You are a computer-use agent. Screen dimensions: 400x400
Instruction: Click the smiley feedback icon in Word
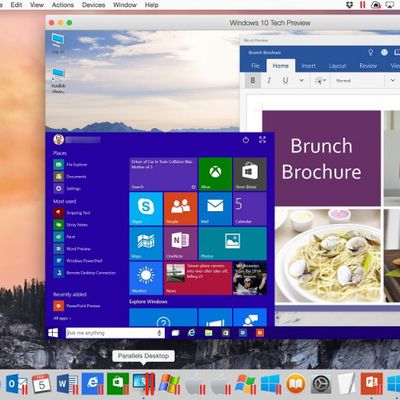pyautogui.click(x=384, y=52)
